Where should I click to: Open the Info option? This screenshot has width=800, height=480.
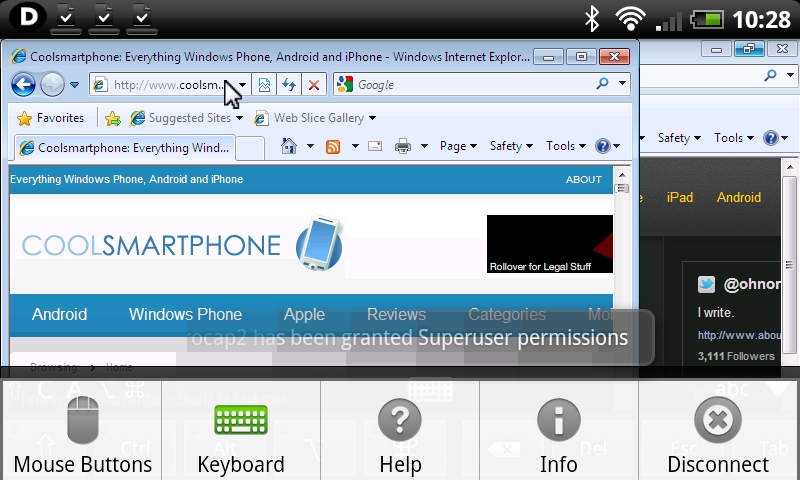point(559,432)
